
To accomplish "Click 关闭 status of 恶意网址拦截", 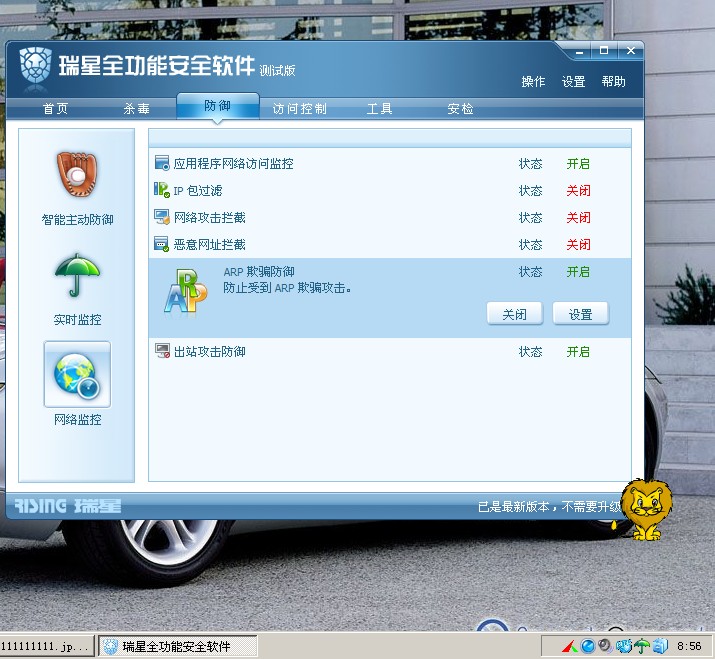I will tap(578, 244).
